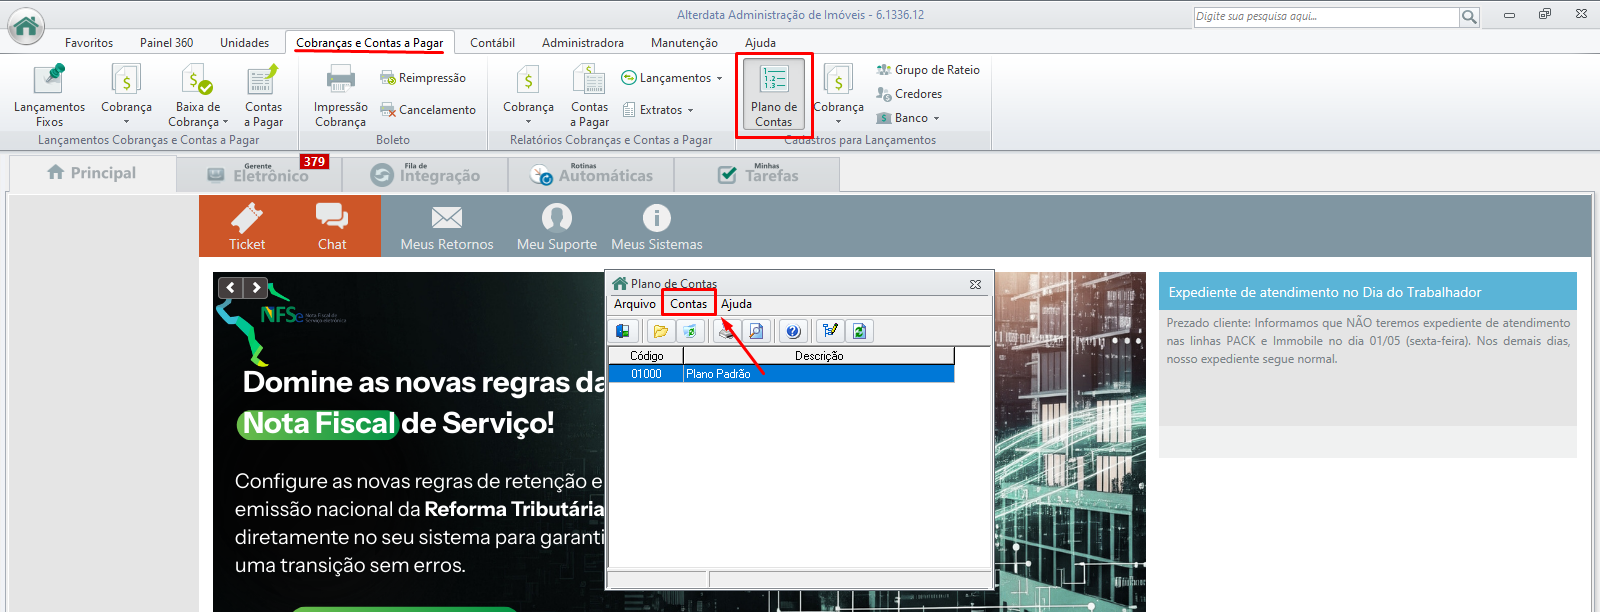Close the Plano de Contas window
The image size is (1600, 612).
[x=975, y=284]
